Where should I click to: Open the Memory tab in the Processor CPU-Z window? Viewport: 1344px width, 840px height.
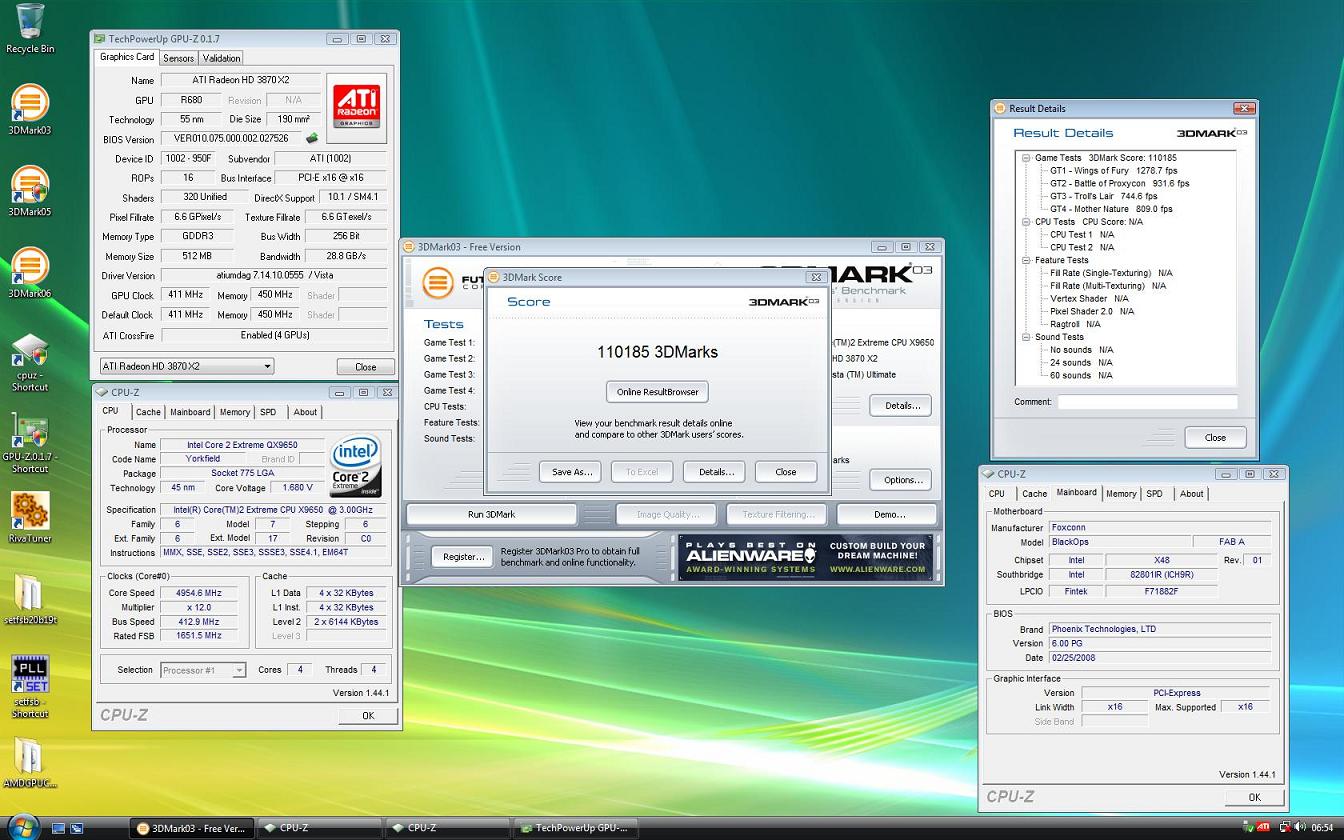(x=234, y=412)
